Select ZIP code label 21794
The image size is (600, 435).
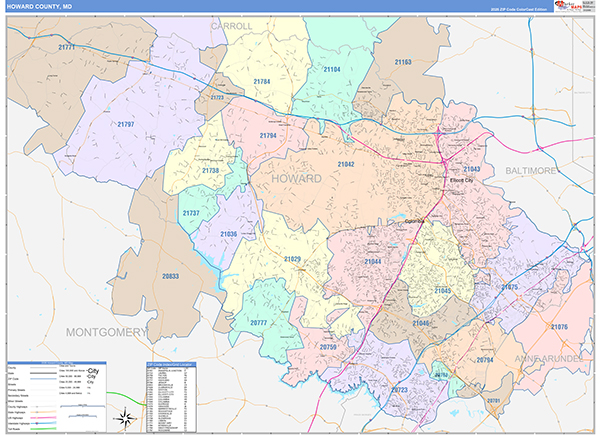(x=268, y=135)
